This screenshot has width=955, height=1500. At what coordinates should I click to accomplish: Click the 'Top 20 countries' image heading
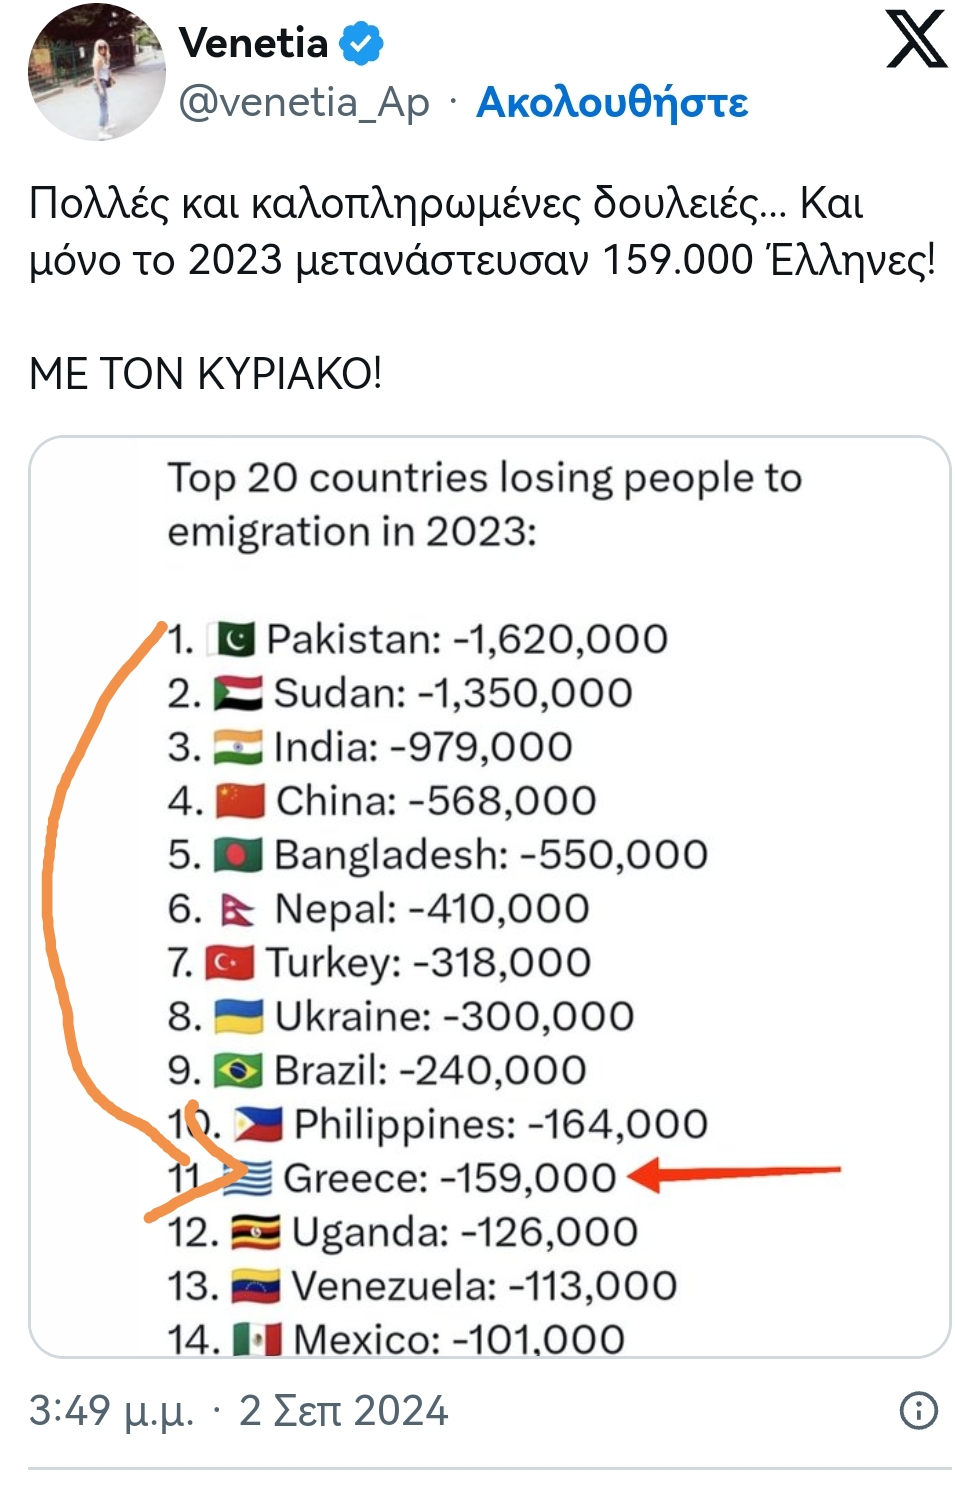484,504
